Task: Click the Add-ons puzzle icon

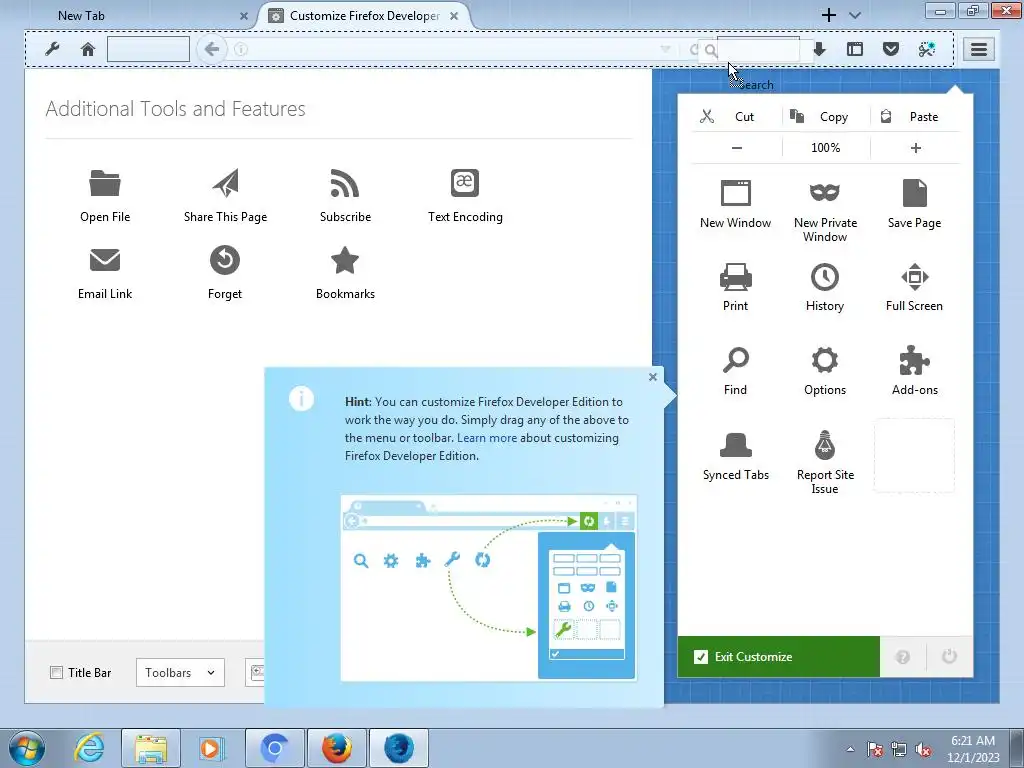Action: coord(914,360)
